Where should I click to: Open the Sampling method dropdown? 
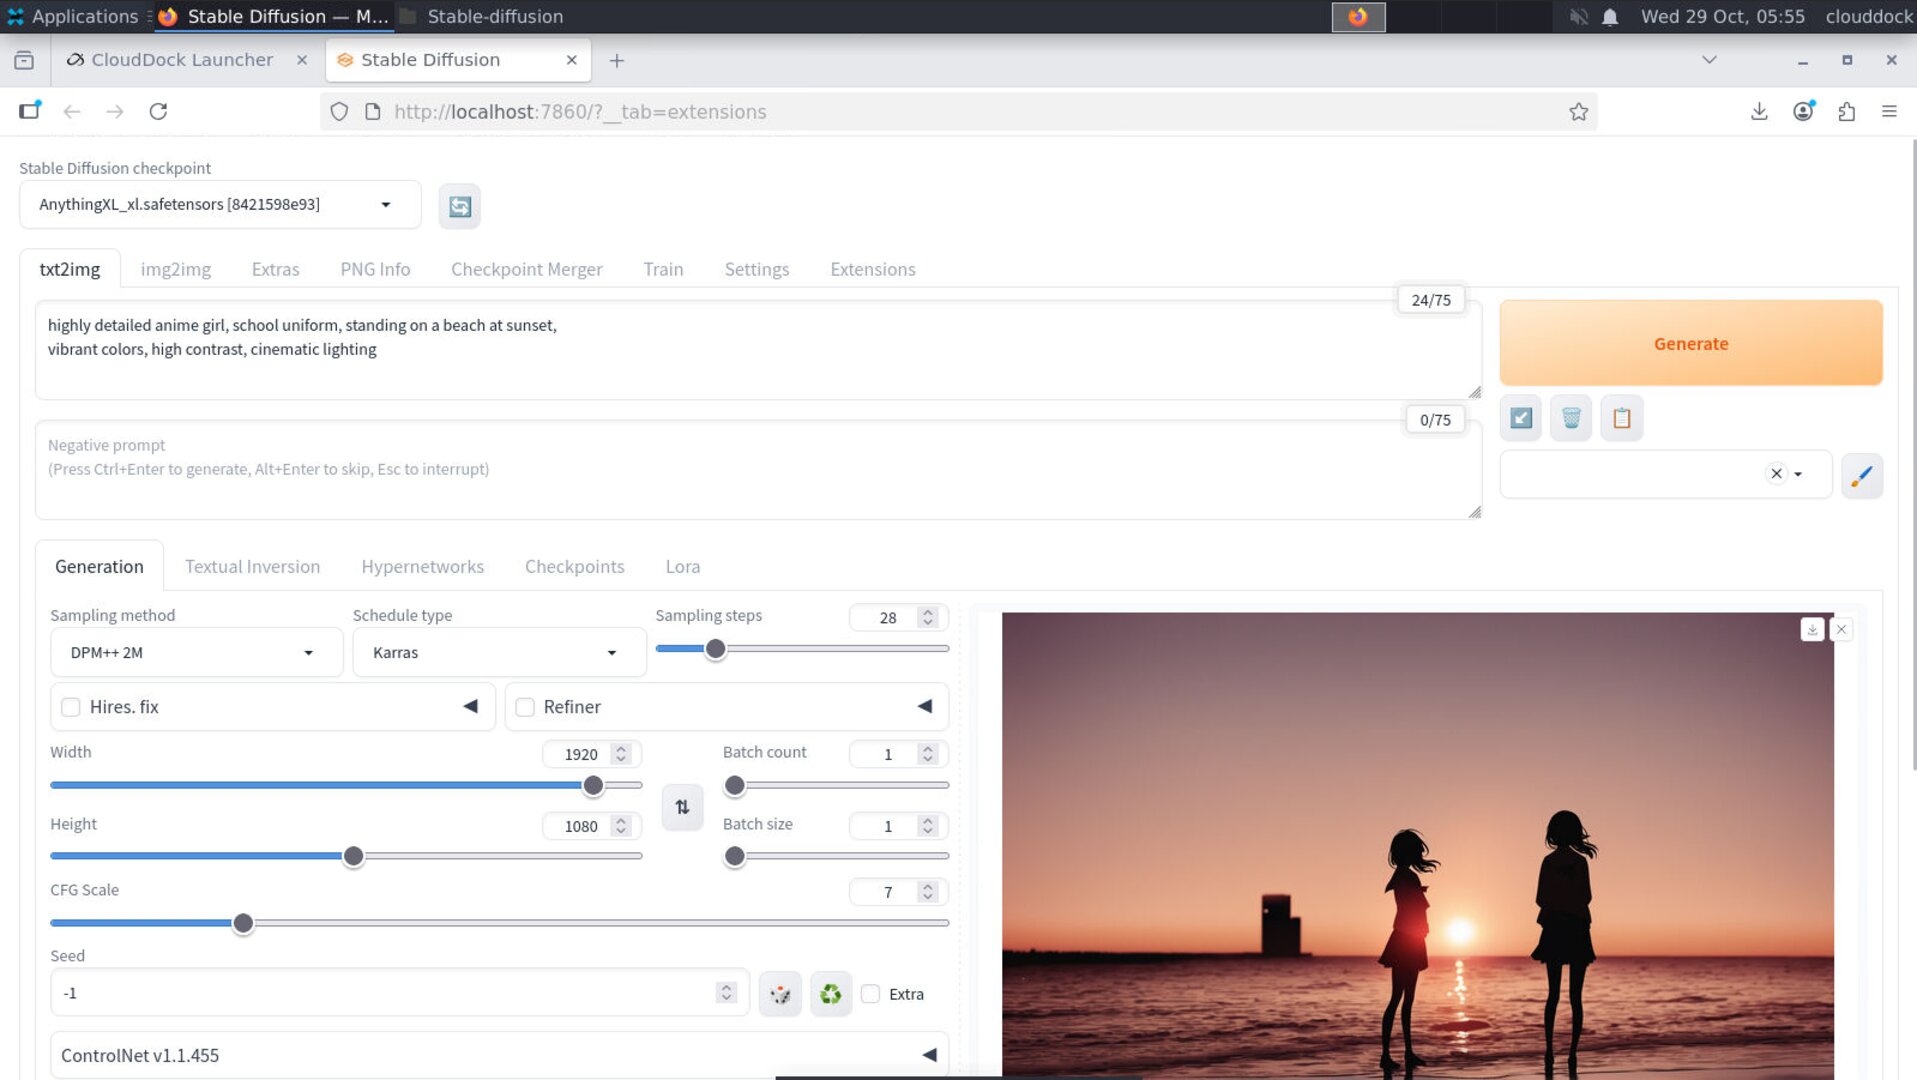pos(195,653)
